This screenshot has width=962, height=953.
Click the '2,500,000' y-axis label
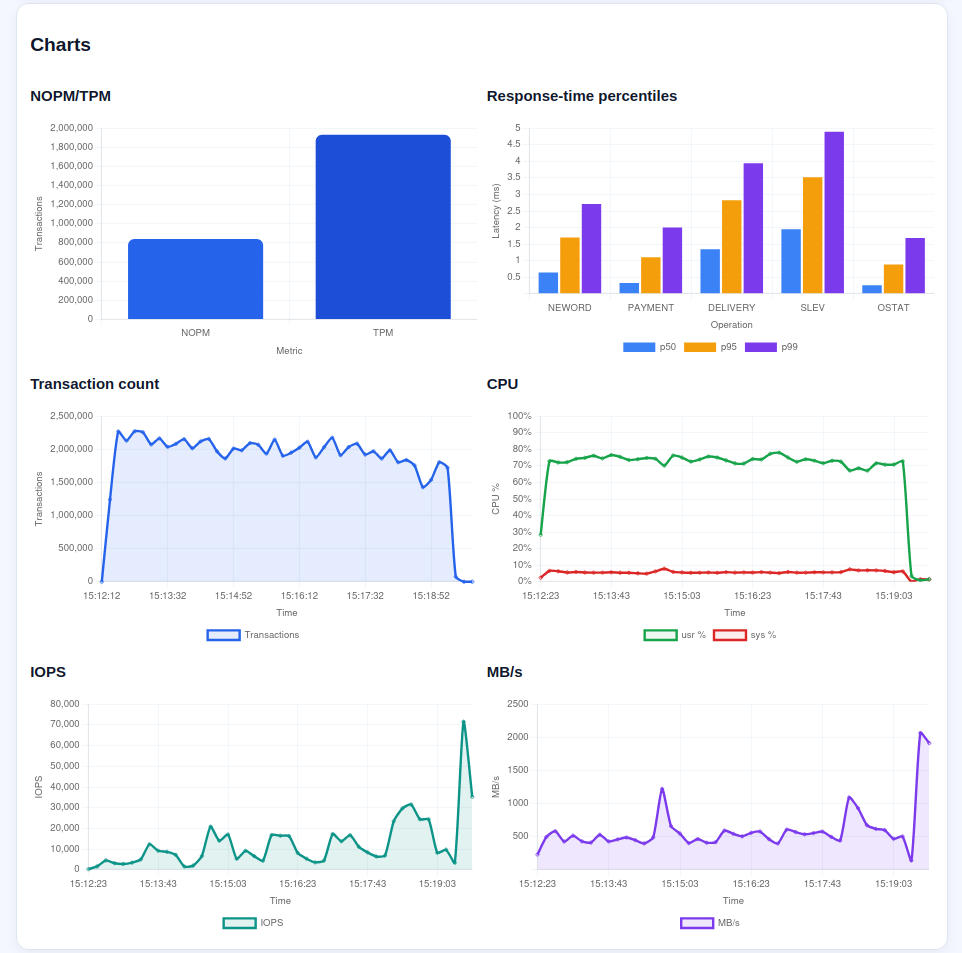[x=72, y=416]
